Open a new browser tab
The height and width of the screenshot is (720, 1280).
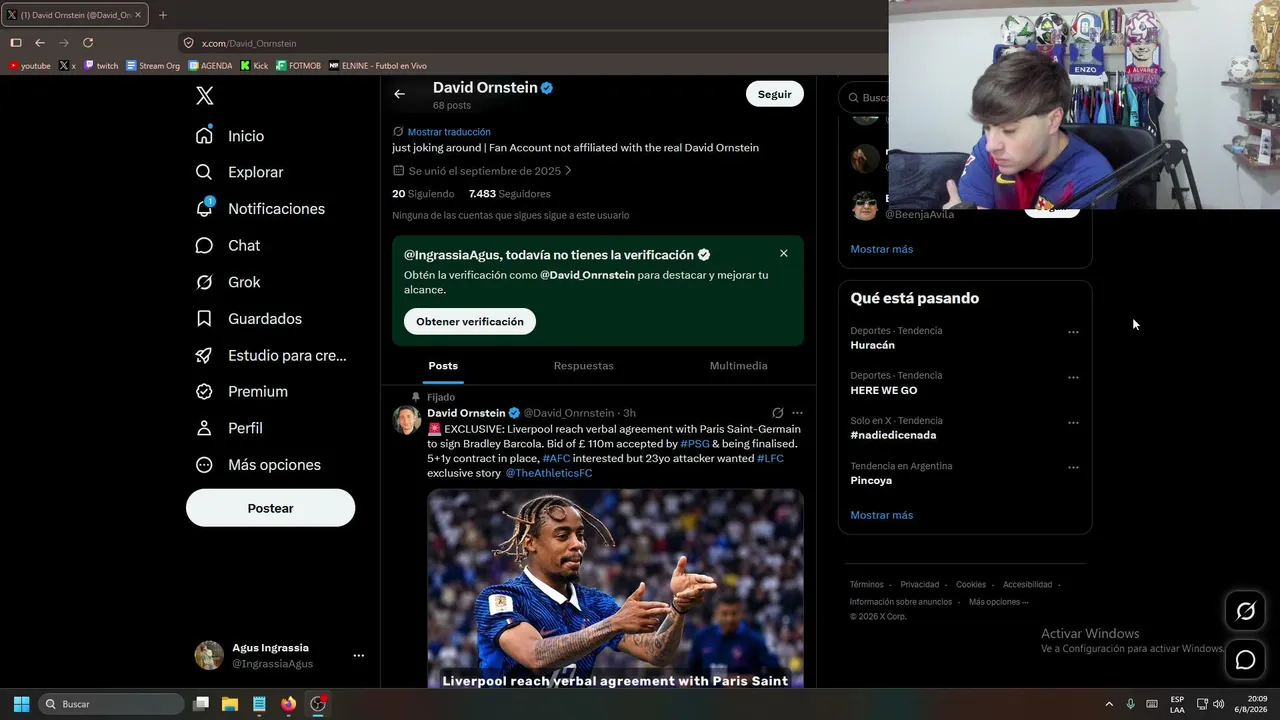click(x=163, y=15)
